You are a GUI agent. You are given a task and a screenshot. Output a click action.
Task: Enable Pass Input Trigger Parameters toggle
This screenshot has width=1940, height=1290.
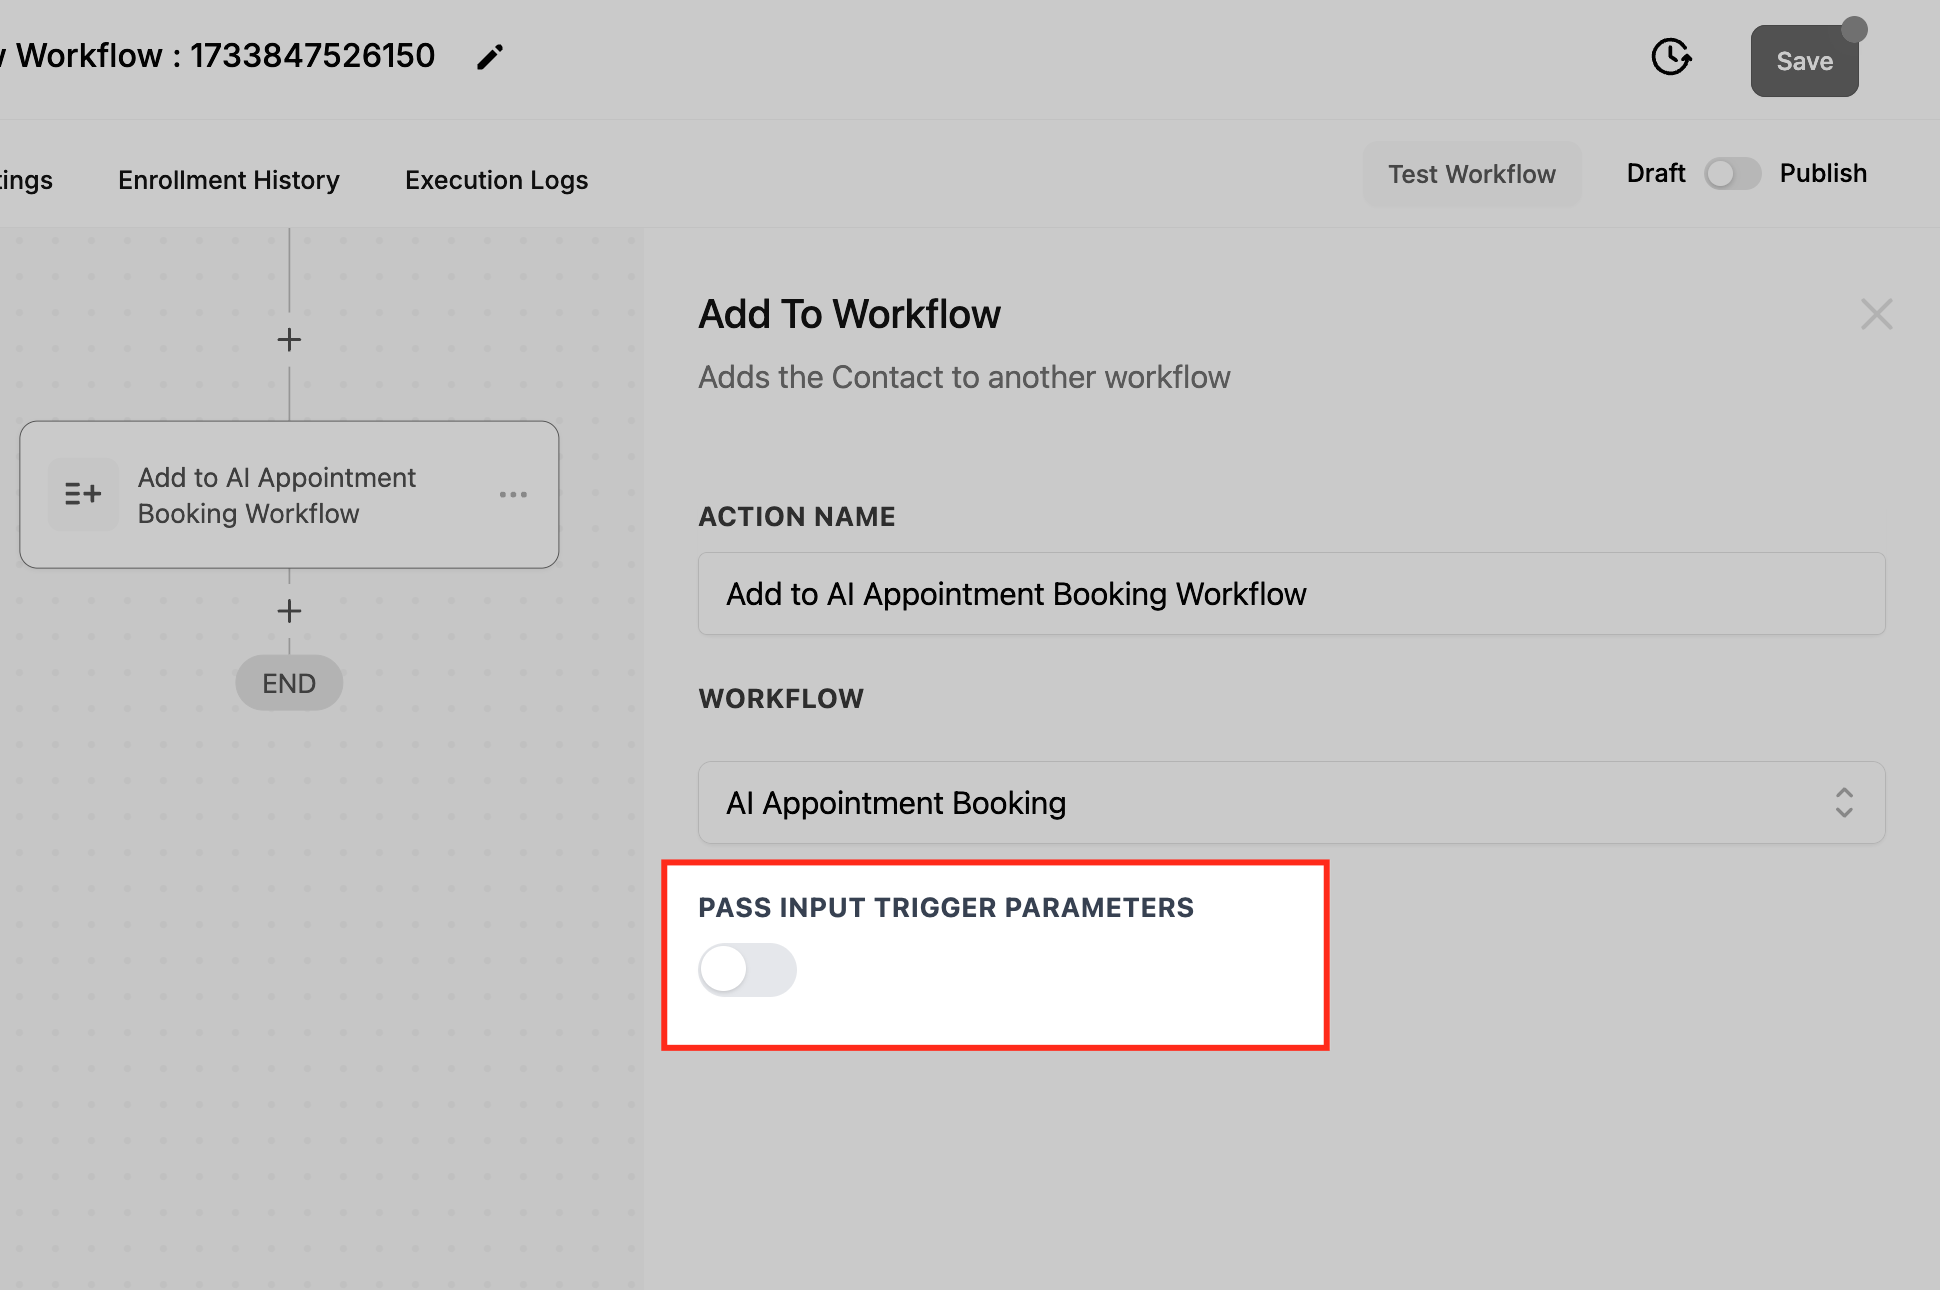pyautogui.click(x=747, y=969)
